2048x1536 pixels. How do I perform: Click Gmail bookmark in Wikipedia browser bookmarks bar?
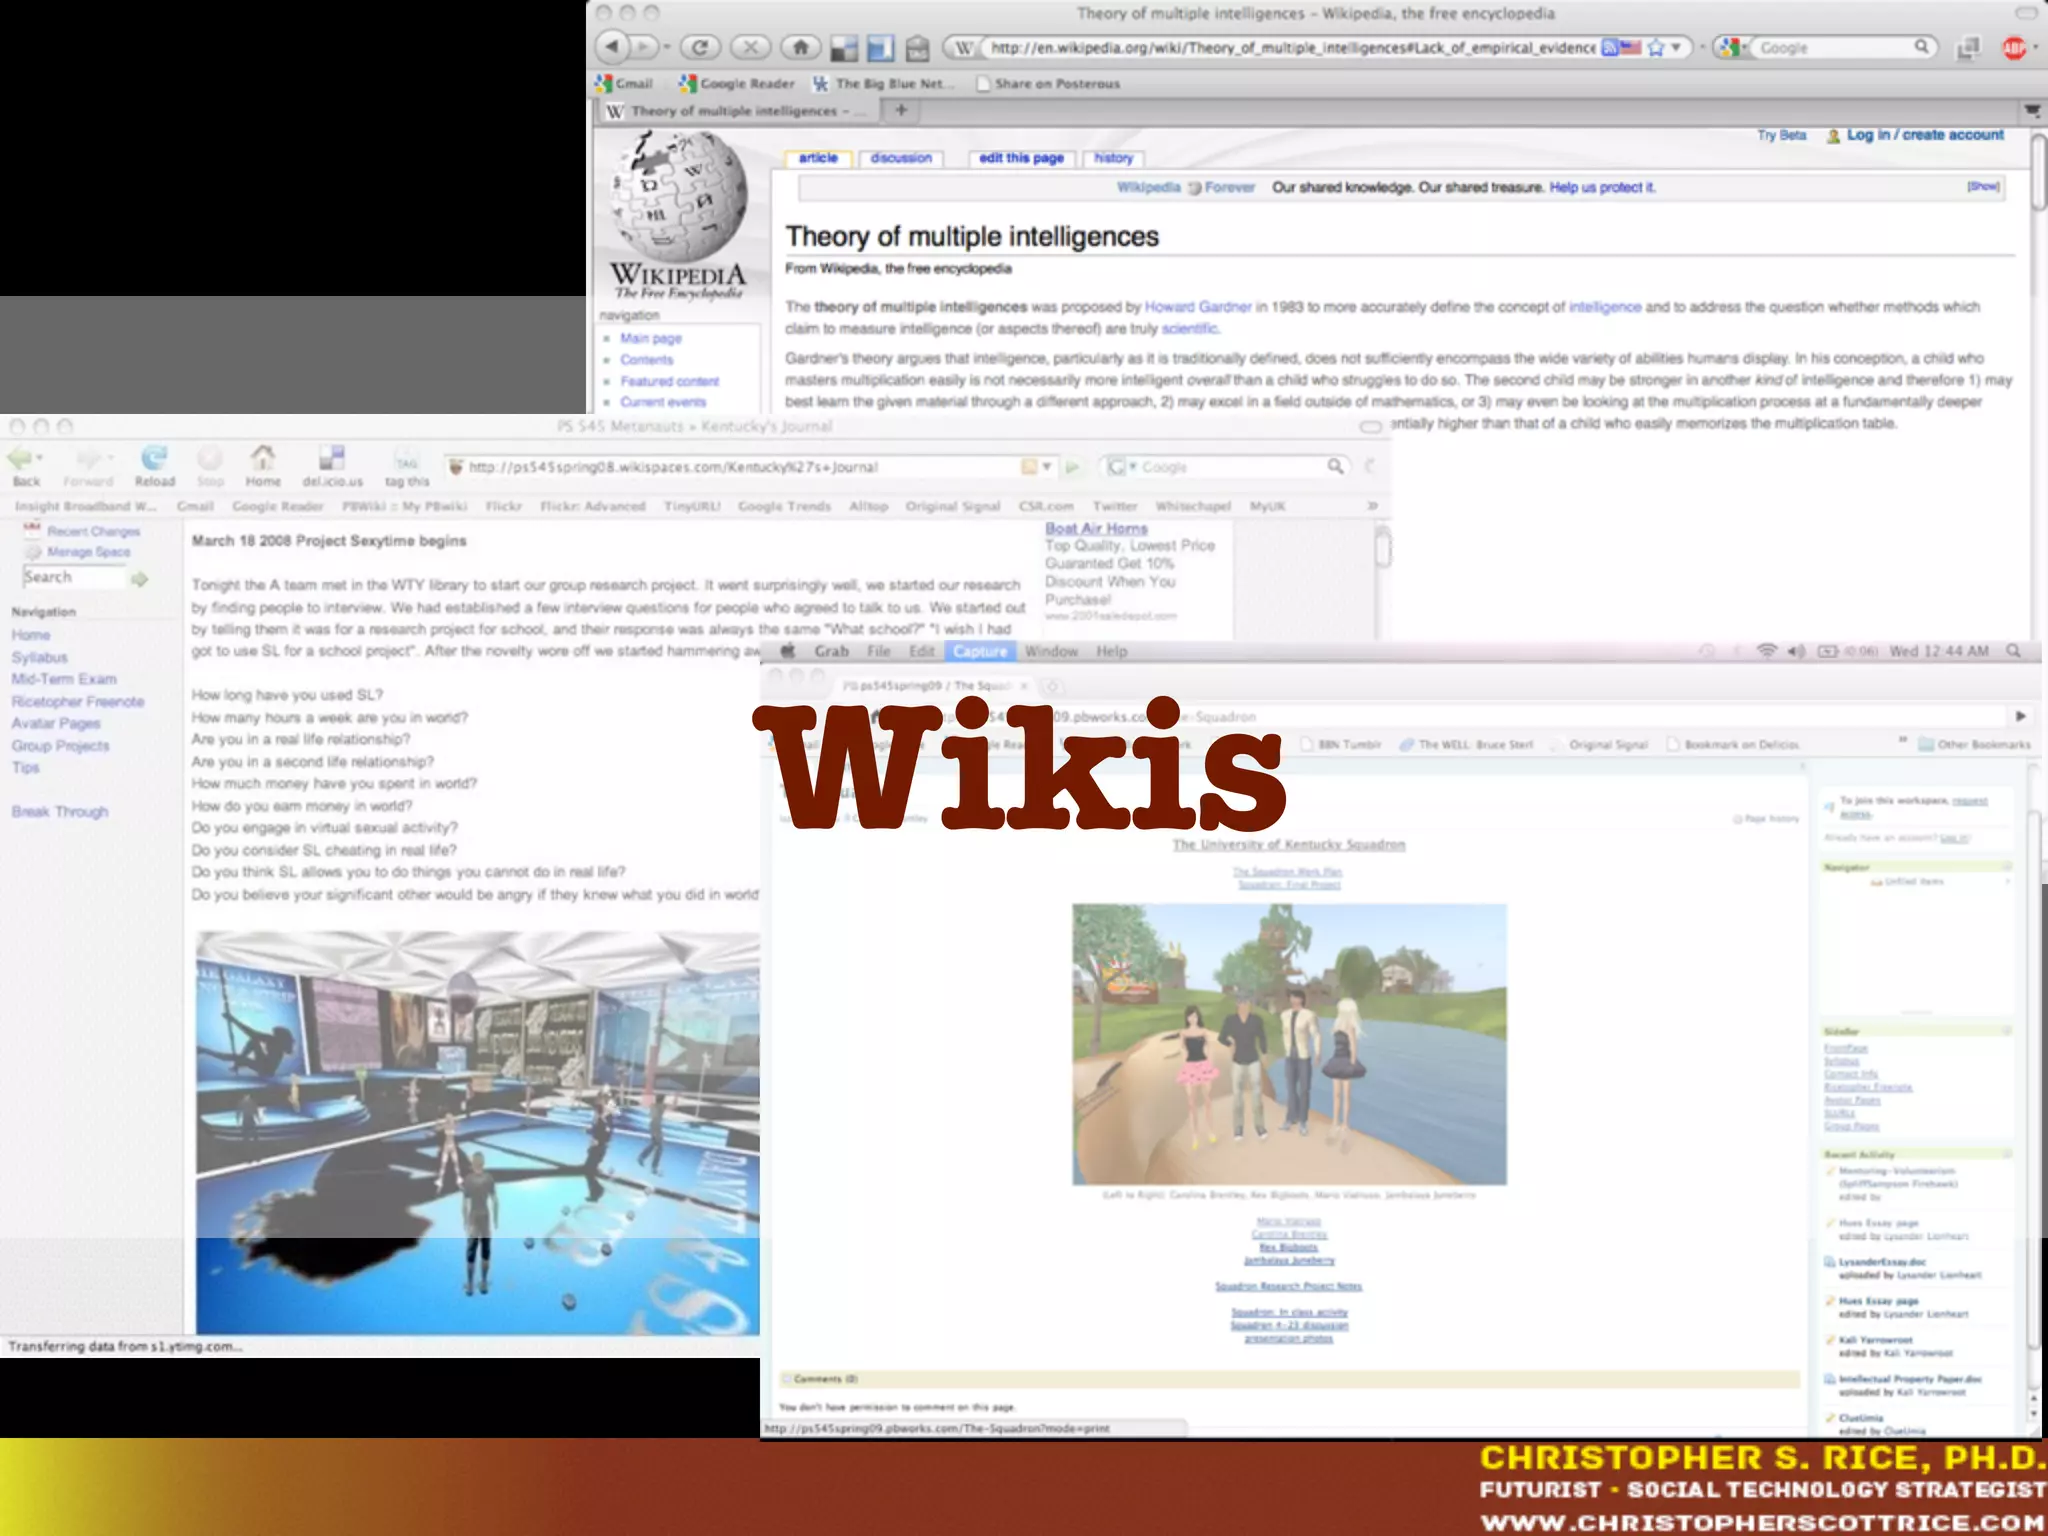624,83
